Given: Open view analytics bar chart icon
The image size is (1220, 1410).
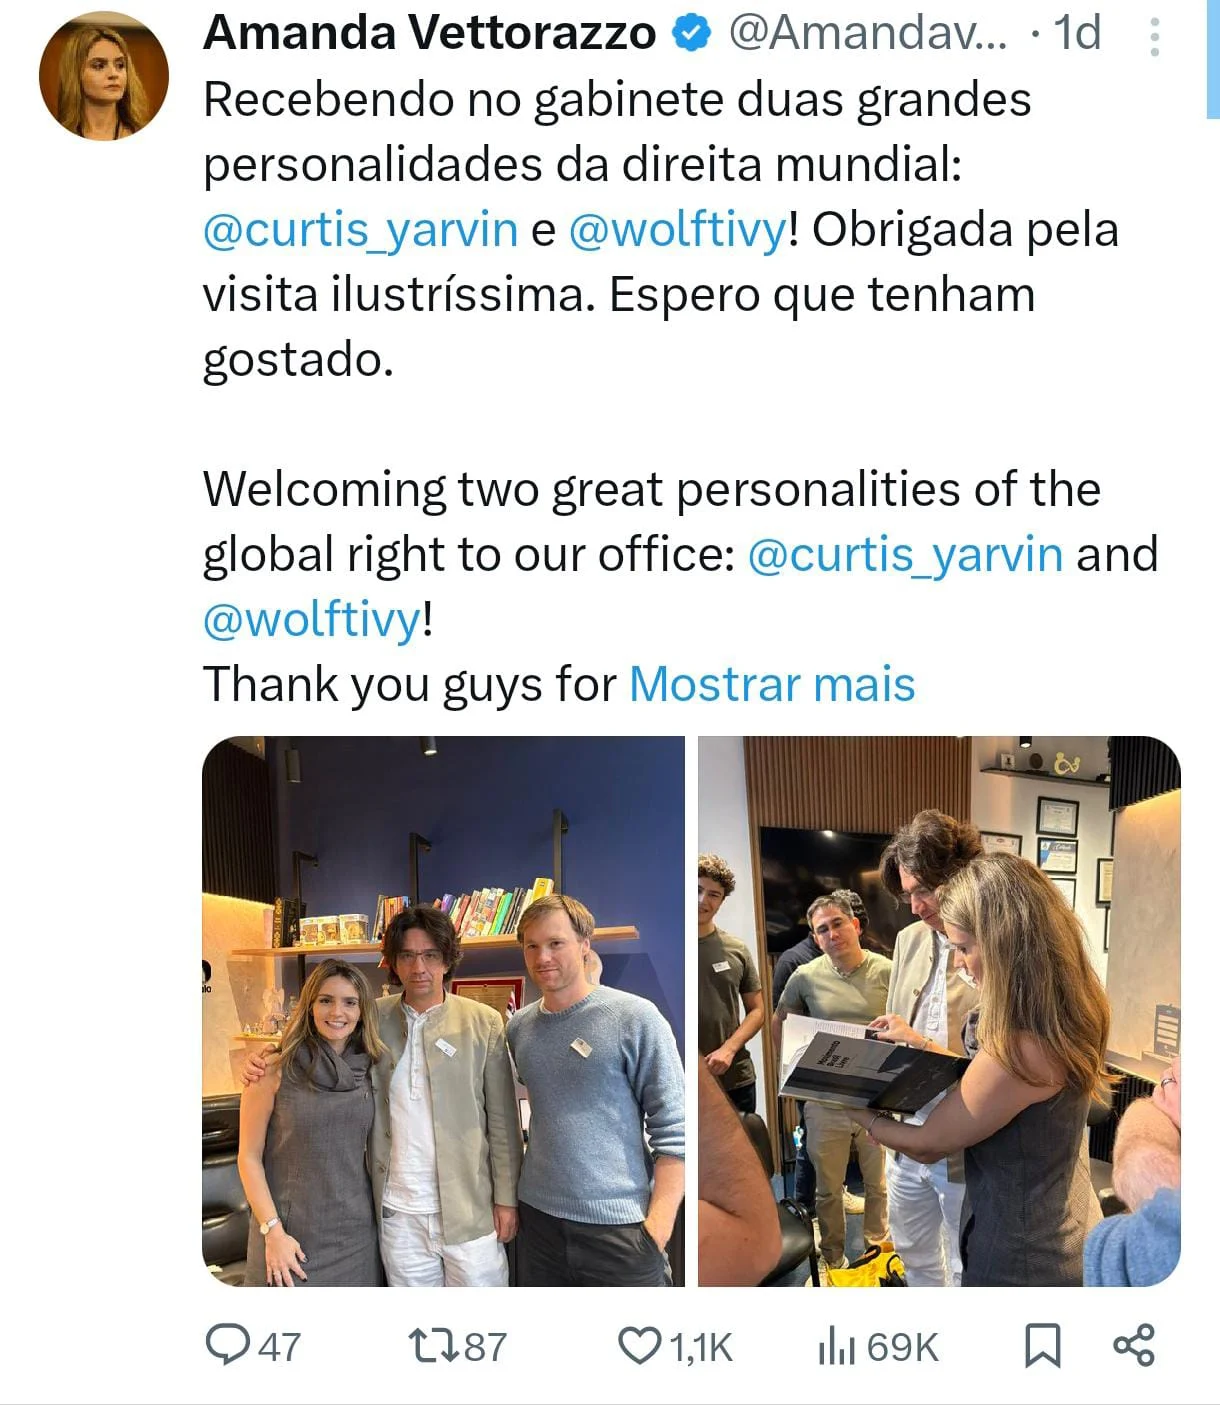Looking at the screenshot, I should (836, 1345).
